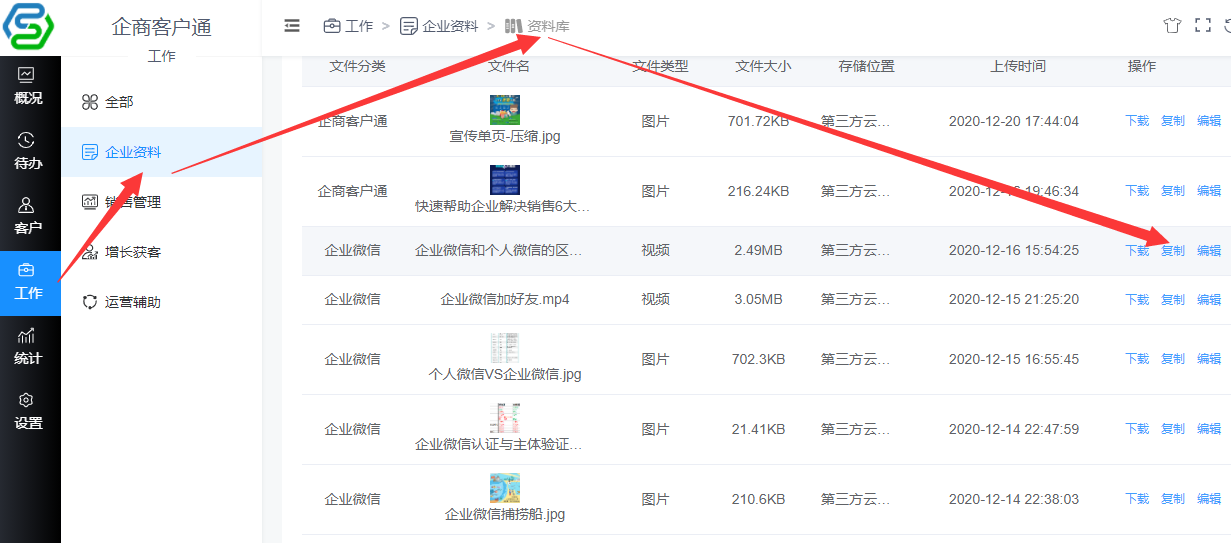Open thumbnail of 个人微信VS企业微信.jpg
The height and width of the screenshot is (543, 1231).
(505, 348)
